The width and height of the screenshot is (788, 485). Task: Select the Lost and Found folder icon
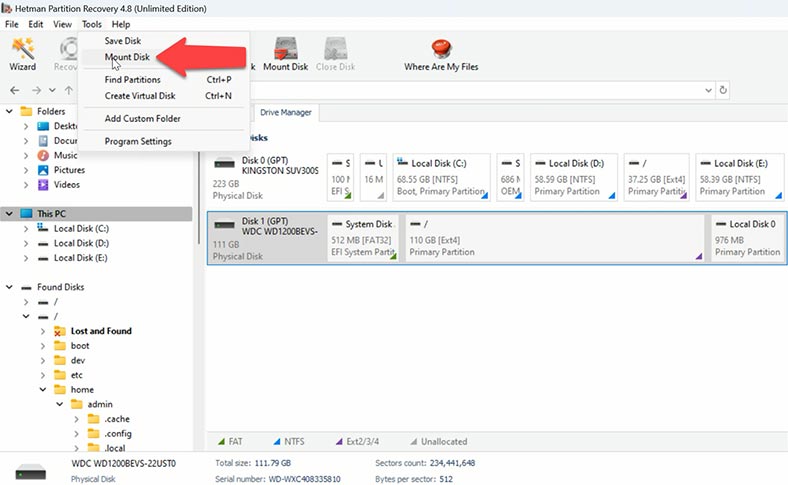[x=60, y=331]
